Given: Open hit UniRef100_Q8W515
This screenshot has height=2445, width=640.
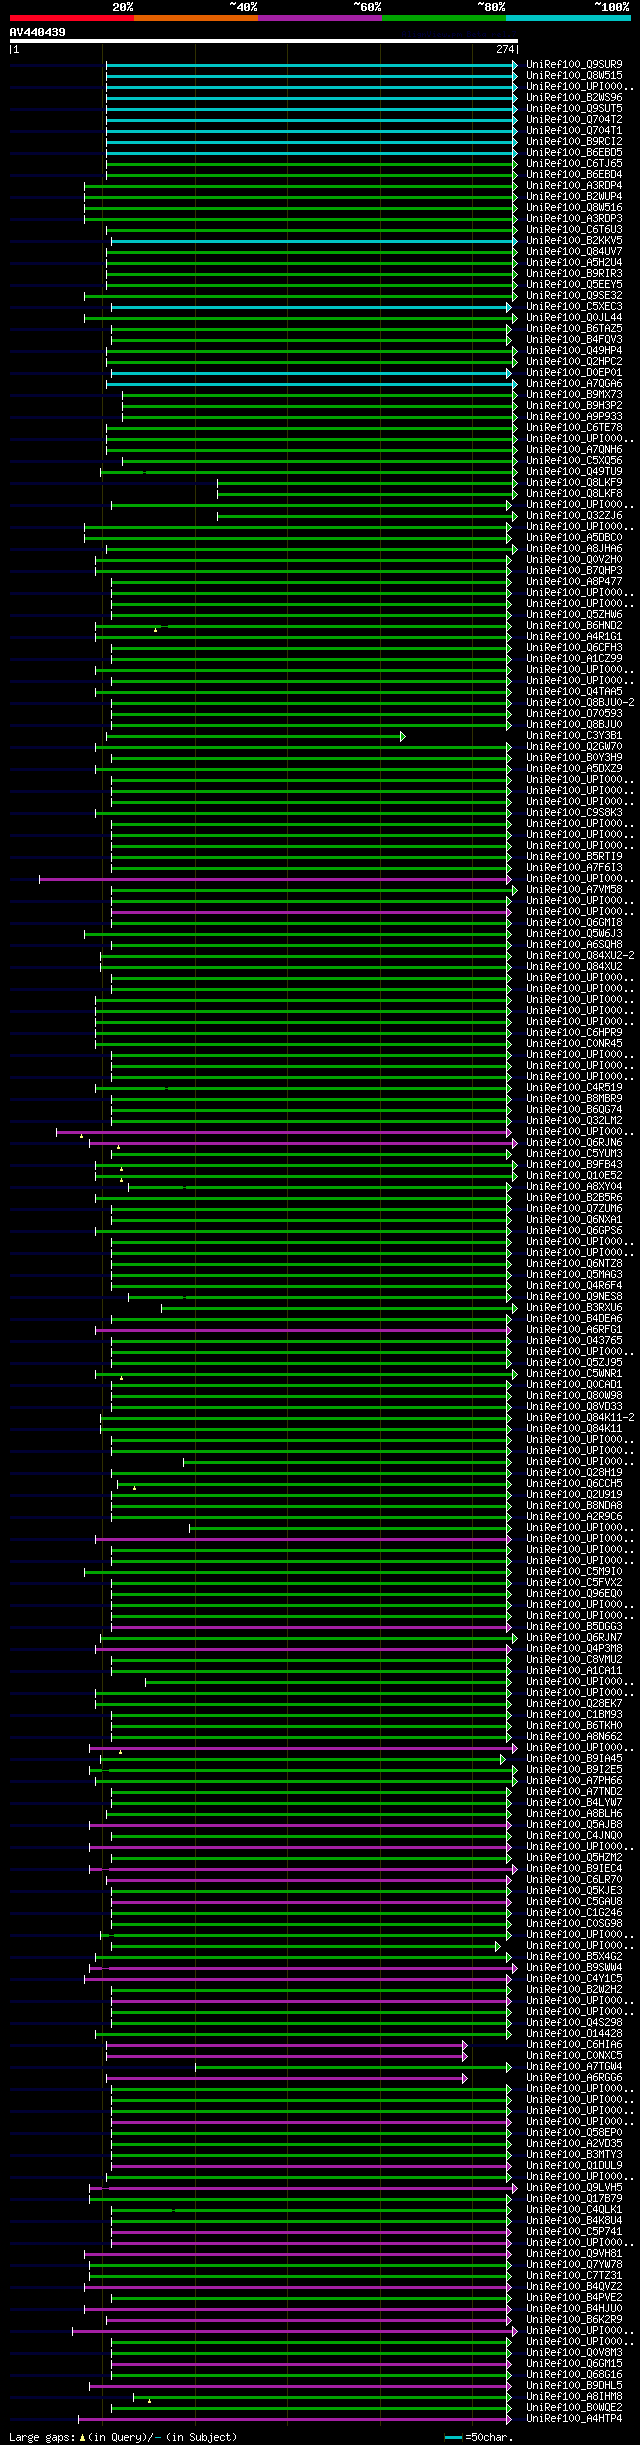Looking at the screenshot, I should [574, 76].
